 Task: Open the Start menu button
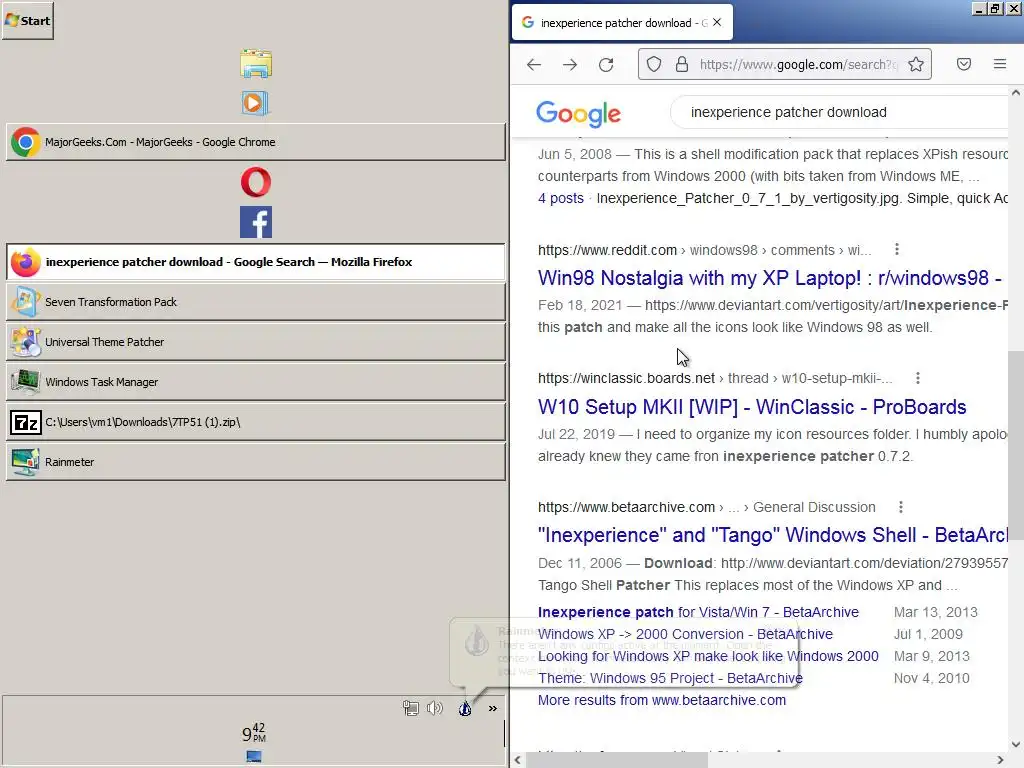point(28,20)
